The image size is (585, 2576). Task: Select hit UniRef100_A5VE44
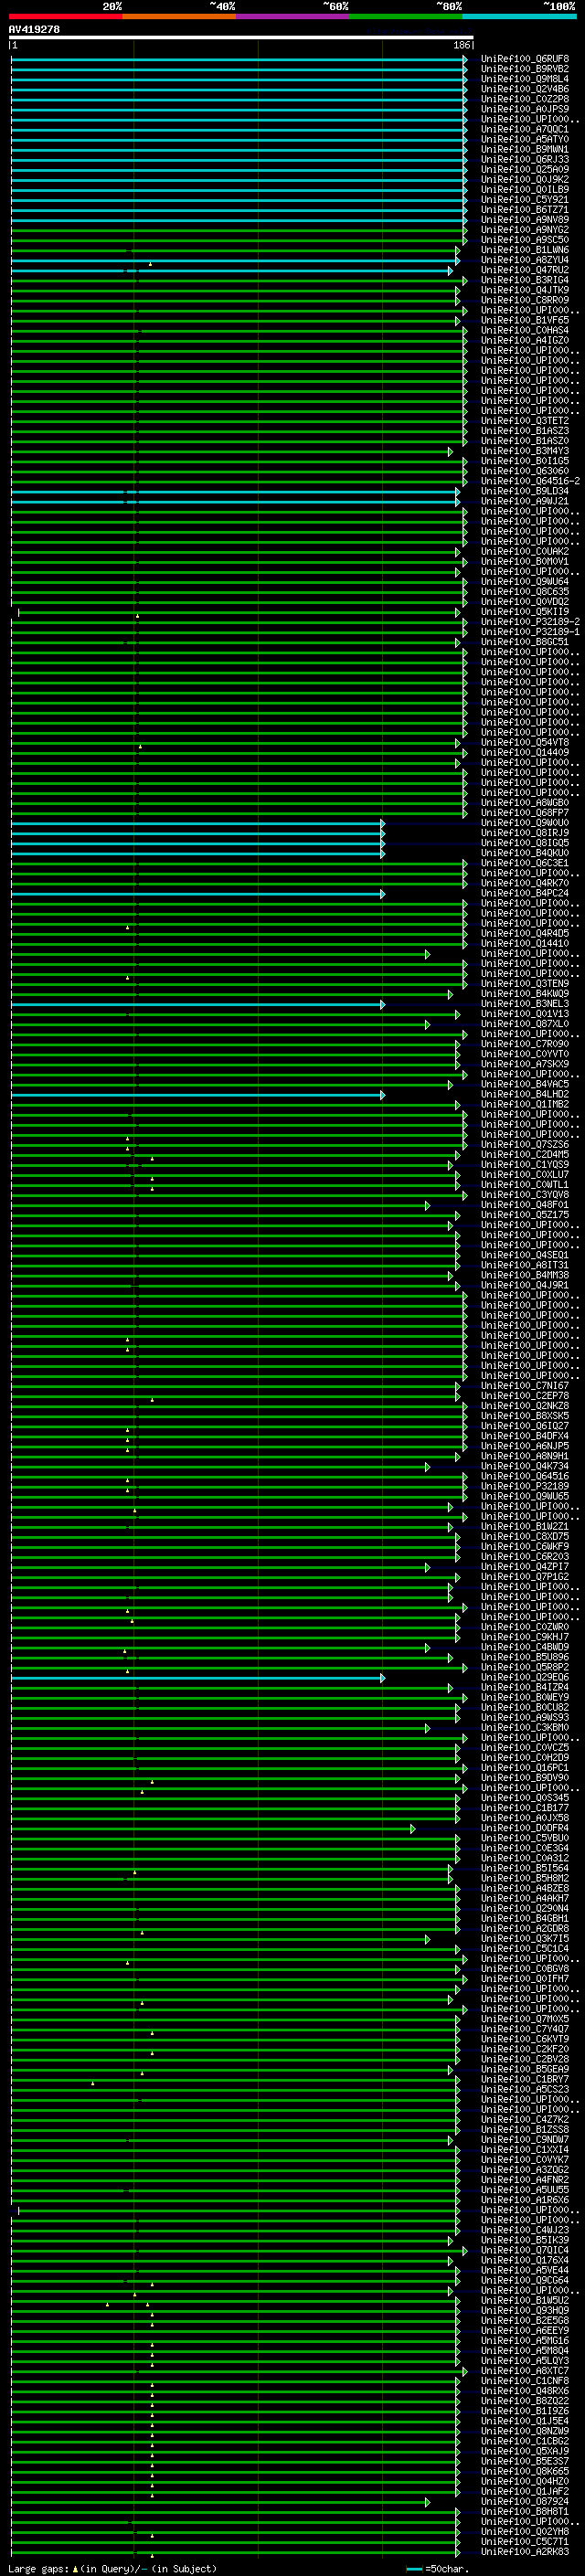pyautogui.click(x=525, y=2270)
